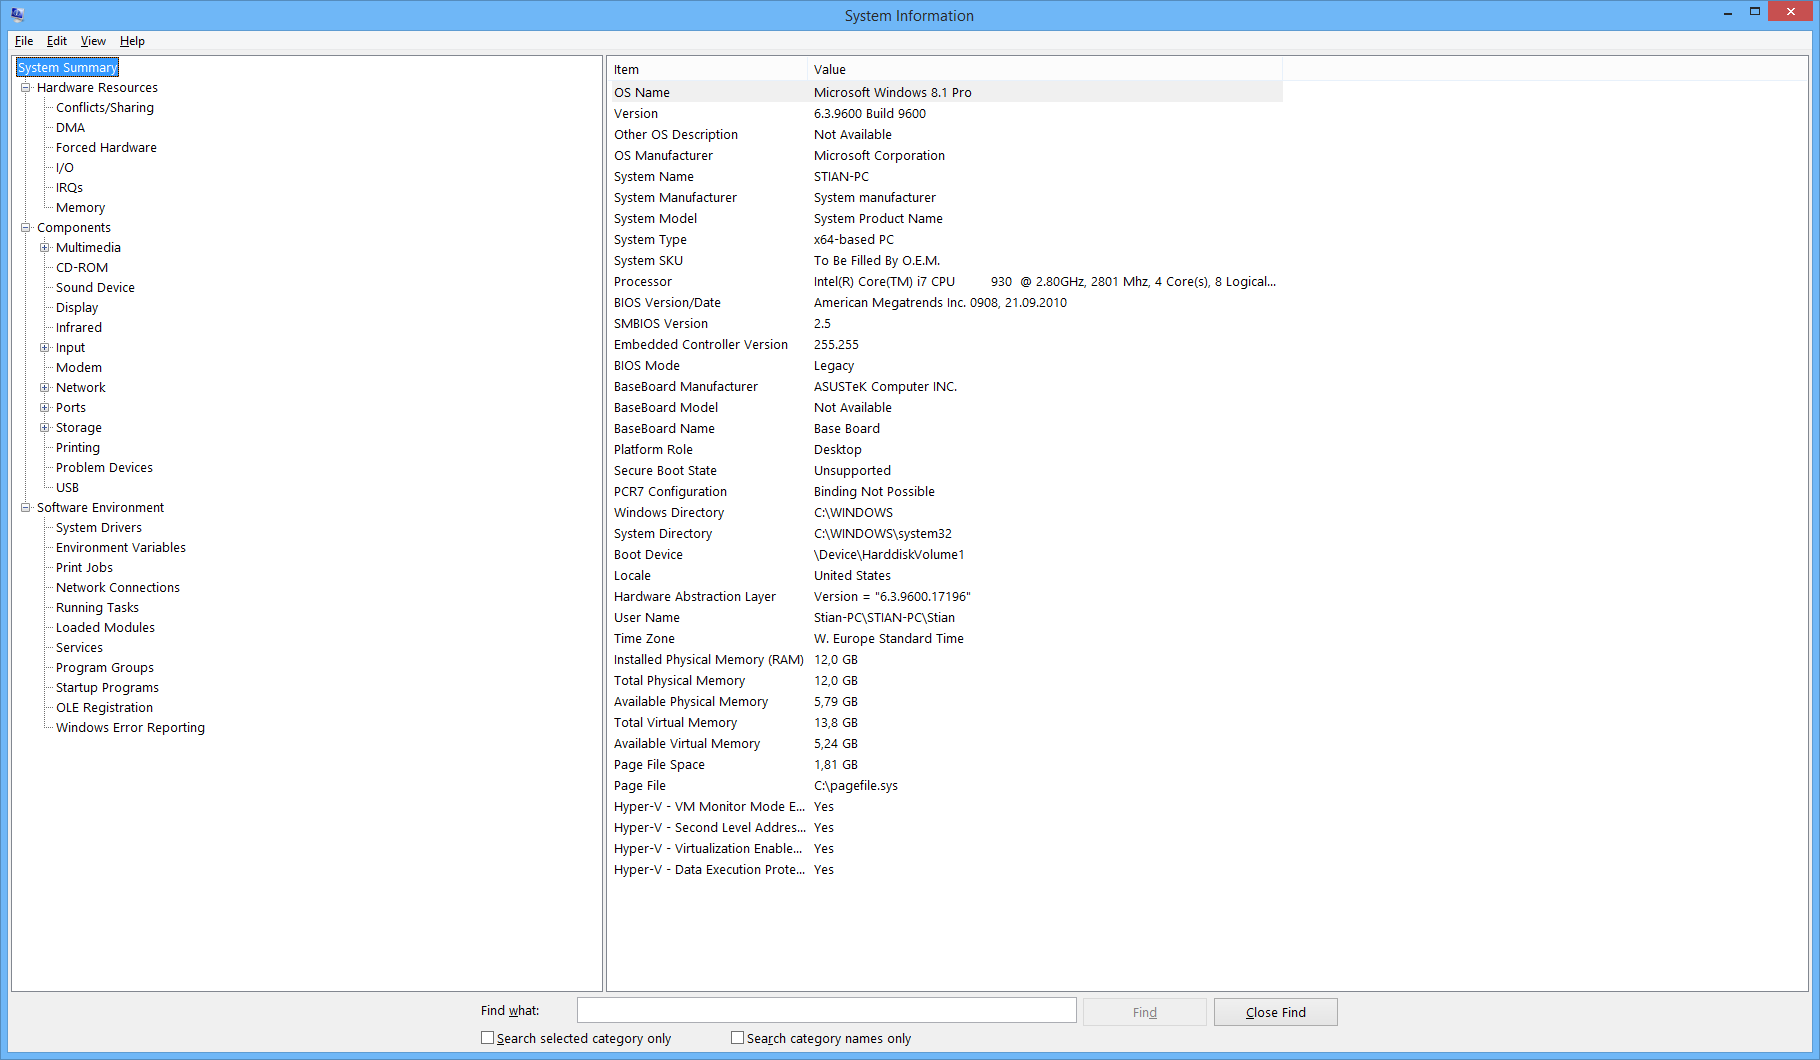Collapse the Hardware Resources tree node
This screenshot has height=1060, width=1820.
[x=26, y=88]
